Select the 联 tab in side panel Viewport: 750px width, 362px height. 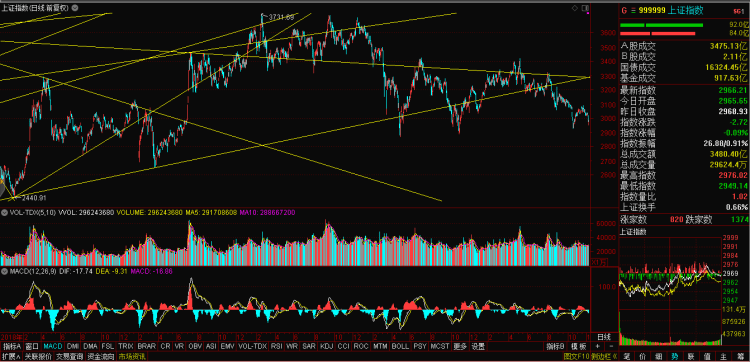(691, 356)
